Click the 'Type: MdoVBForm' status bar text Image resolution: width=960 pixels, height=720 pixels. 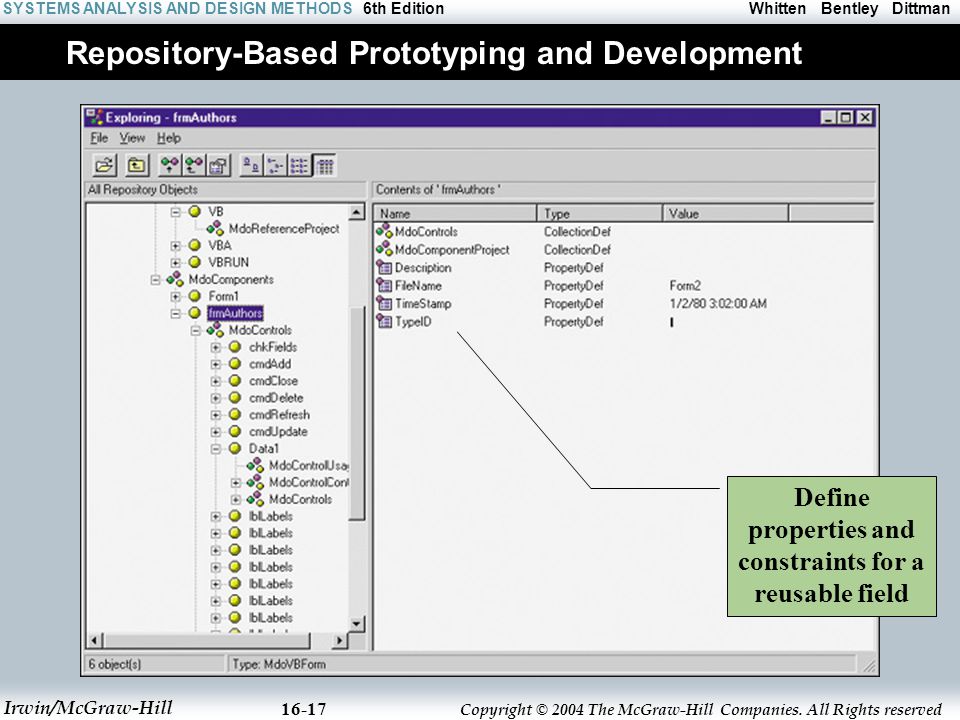coord(279,664)
